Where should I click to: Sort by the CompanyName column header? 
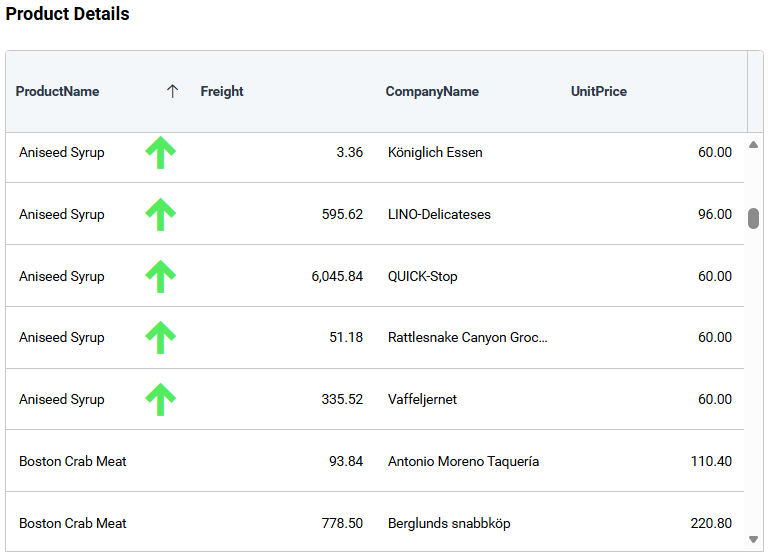(432, 91)
